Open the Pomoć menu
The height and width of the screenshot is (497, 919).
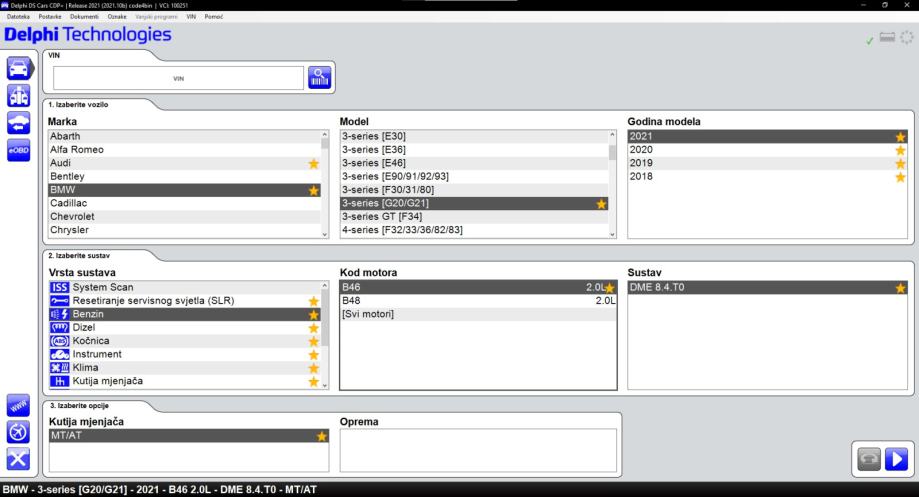pos(214,16)
